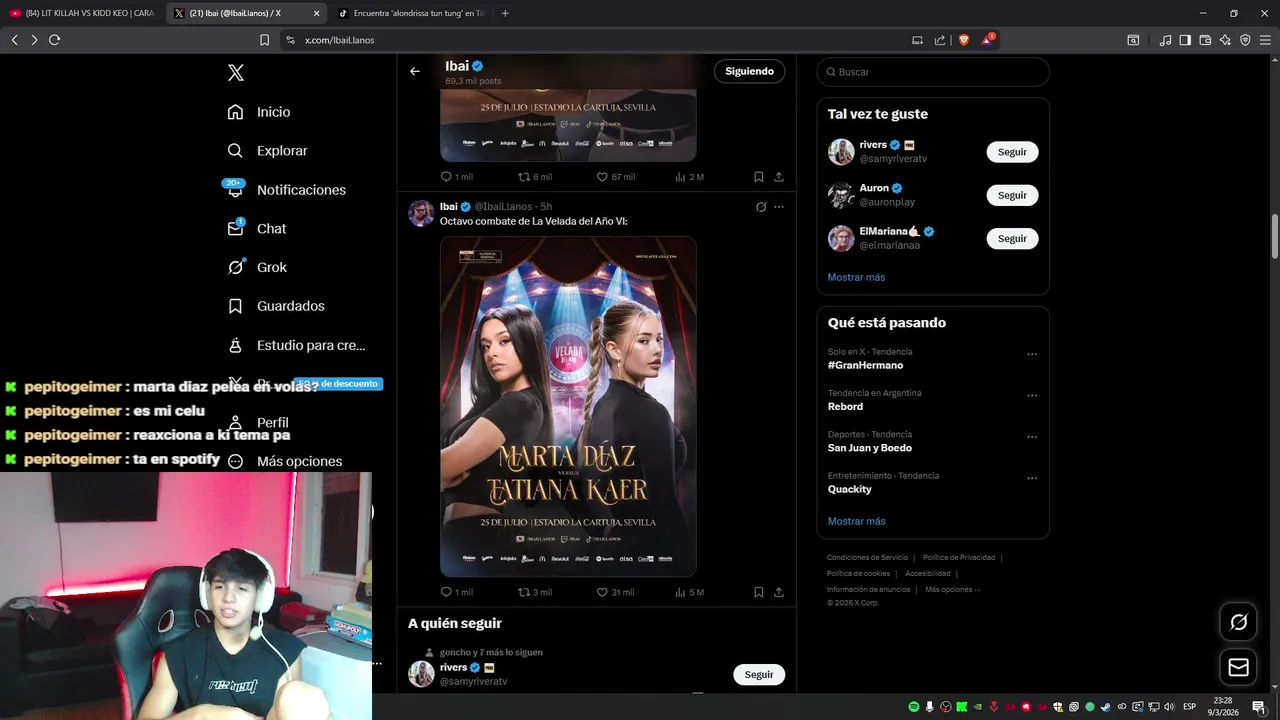Switch to the TikTok alondrissa tab
The width and height of the screenshot is (1280, 720).
(x=411, y=13)
